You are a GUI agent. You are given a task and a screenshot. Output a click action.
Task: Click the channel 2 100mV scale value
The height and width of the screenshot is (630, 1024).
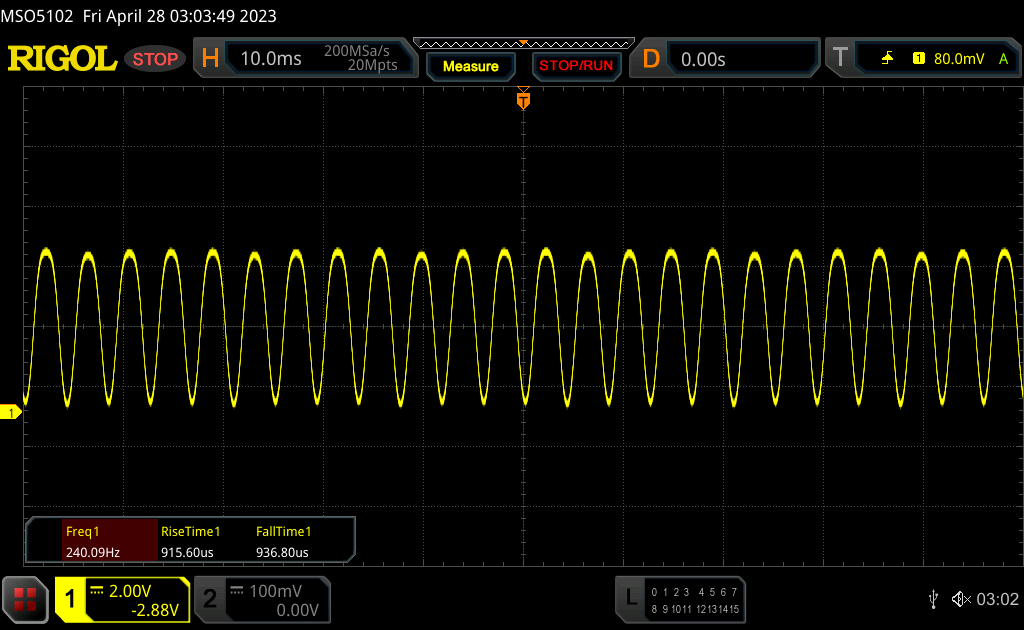point(275,591)
